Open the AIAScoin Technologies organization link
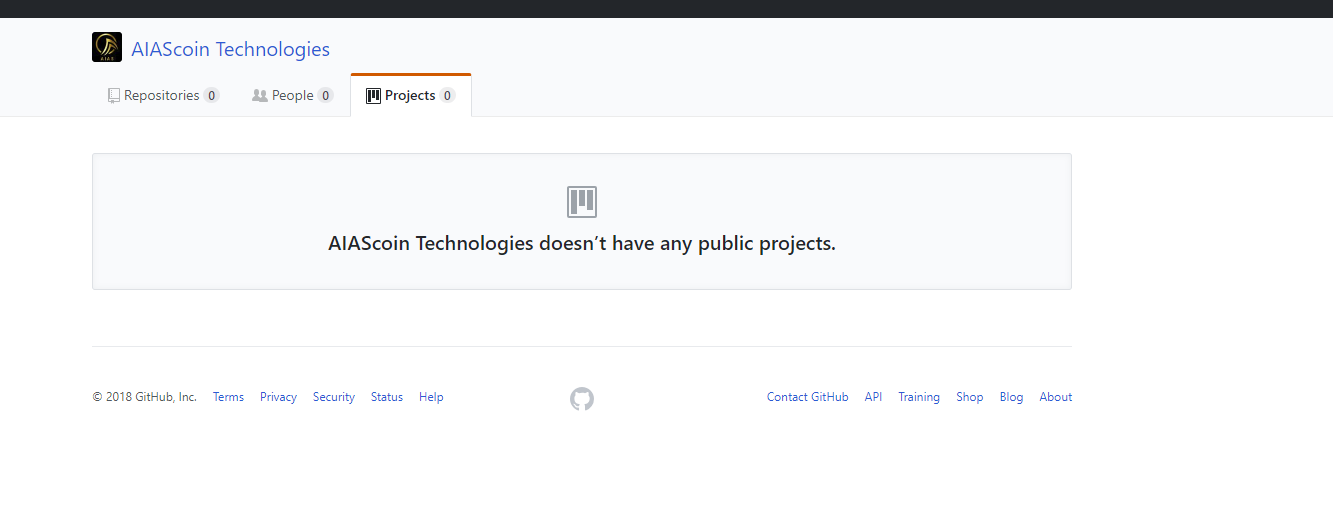The width and height of the screenshot is (1333, 529). pyautogui.click(x=230, y=49)
